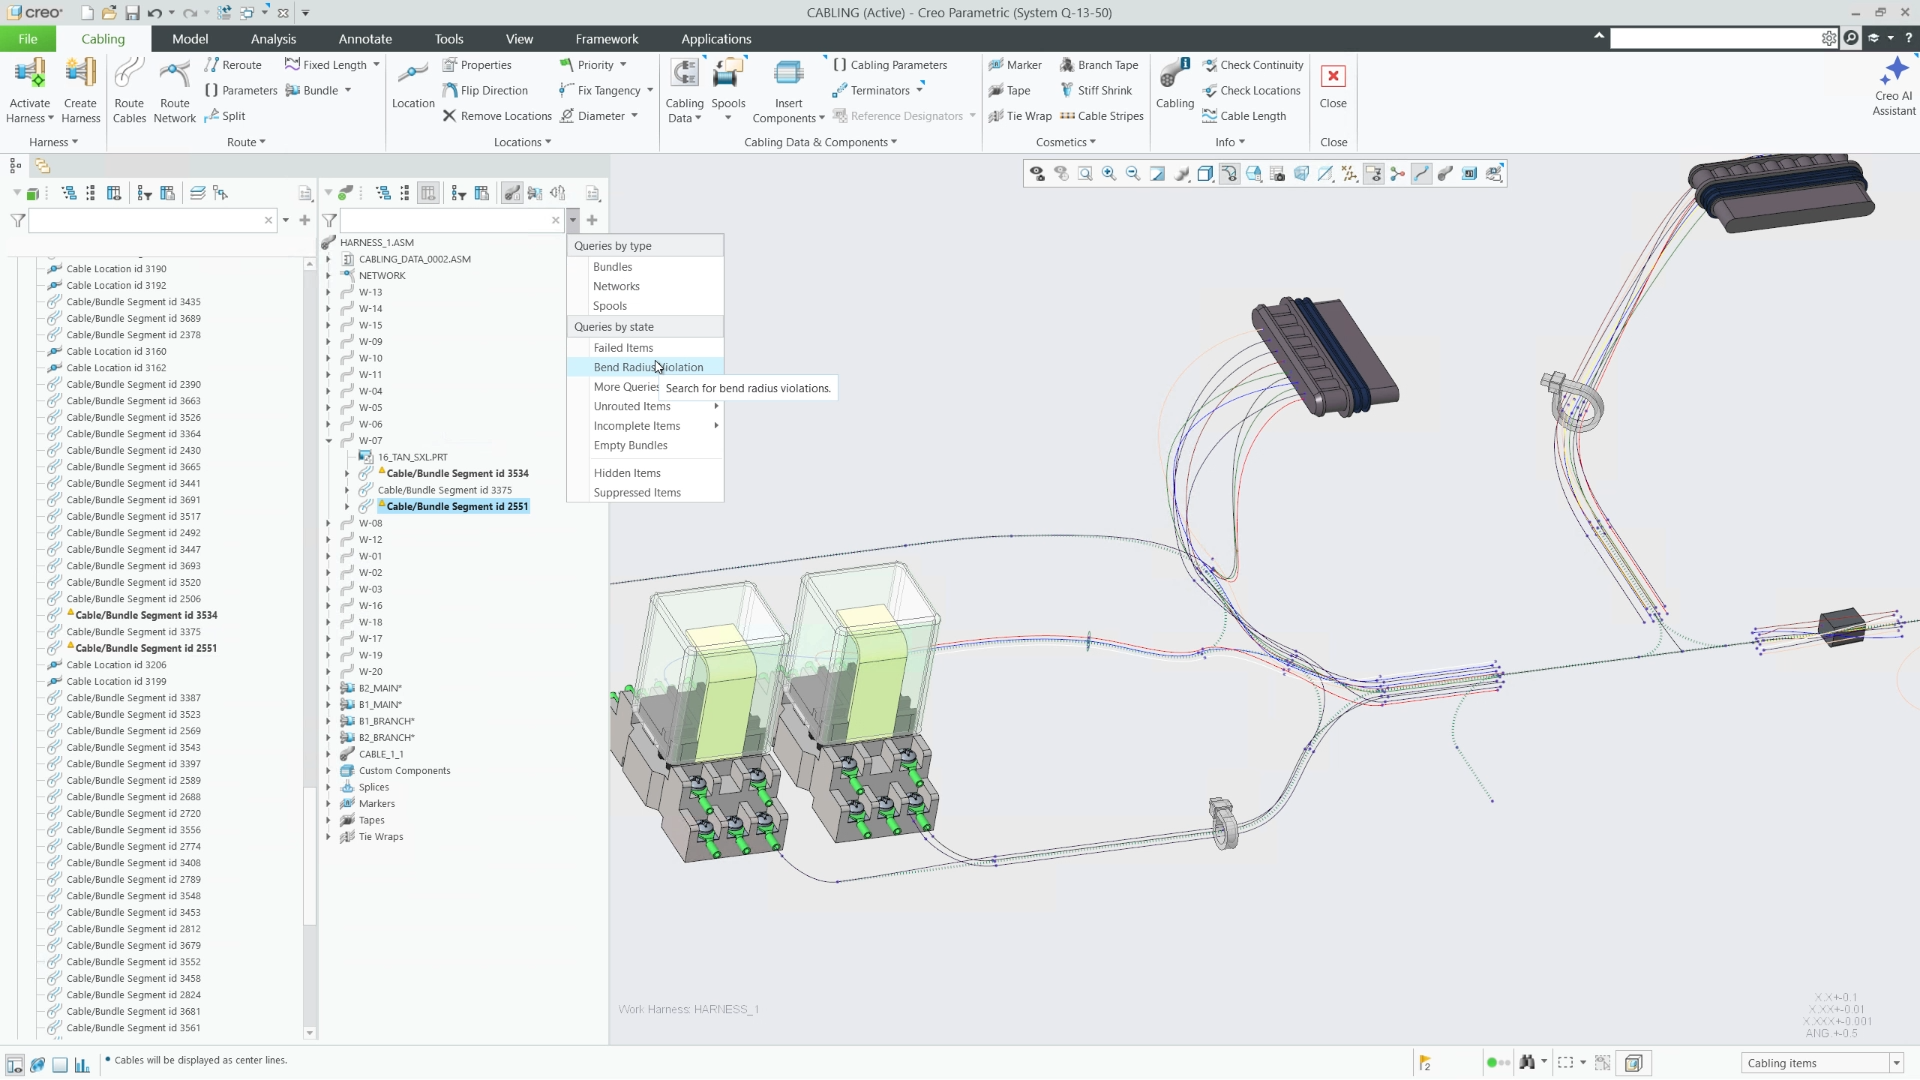This screenshot has width=1920, height=1080.
Task: Click the Refit zoom icon in graphics toolbar
Action: pos(1085,174)
